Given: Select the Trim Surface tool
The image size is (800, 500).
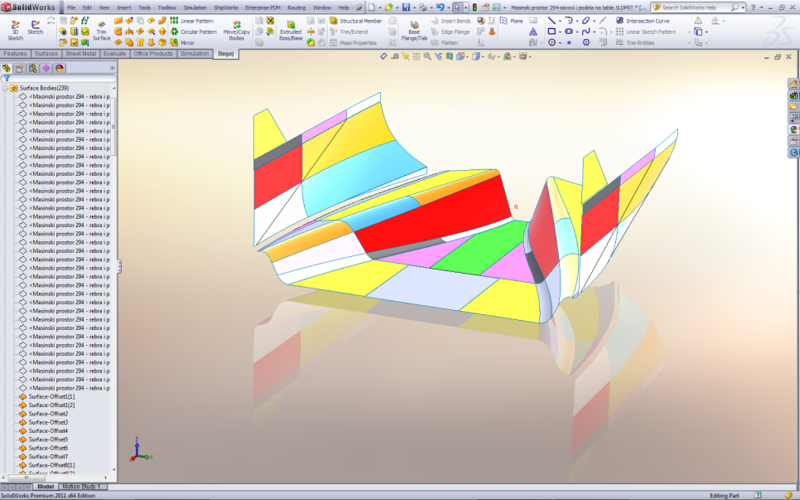Looking at the screenshot, I should [x=101, y=32].
